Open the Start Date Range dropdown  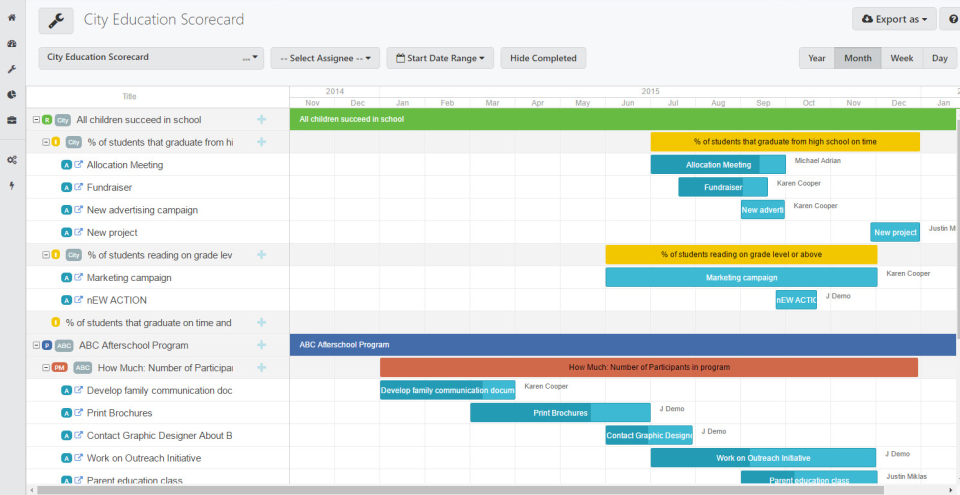tap(440, 58)
